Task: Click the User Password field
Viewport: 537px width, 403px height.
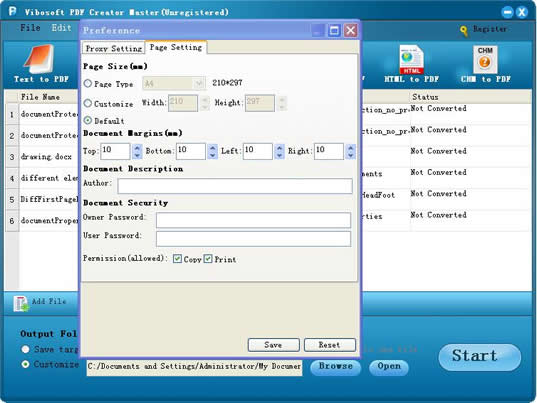Action: (x=253, y=239)
